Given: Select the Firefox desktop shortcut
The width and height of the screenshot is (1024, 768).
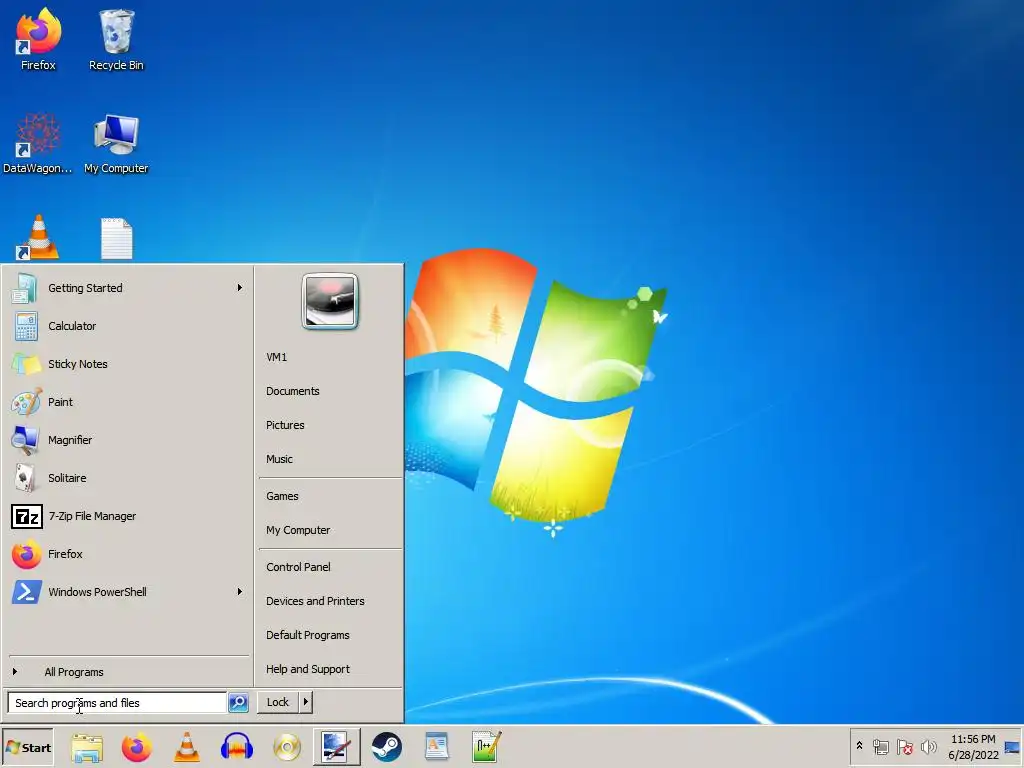Looking at the screenshot, I should pyautogui.click(x=38, y=39).
